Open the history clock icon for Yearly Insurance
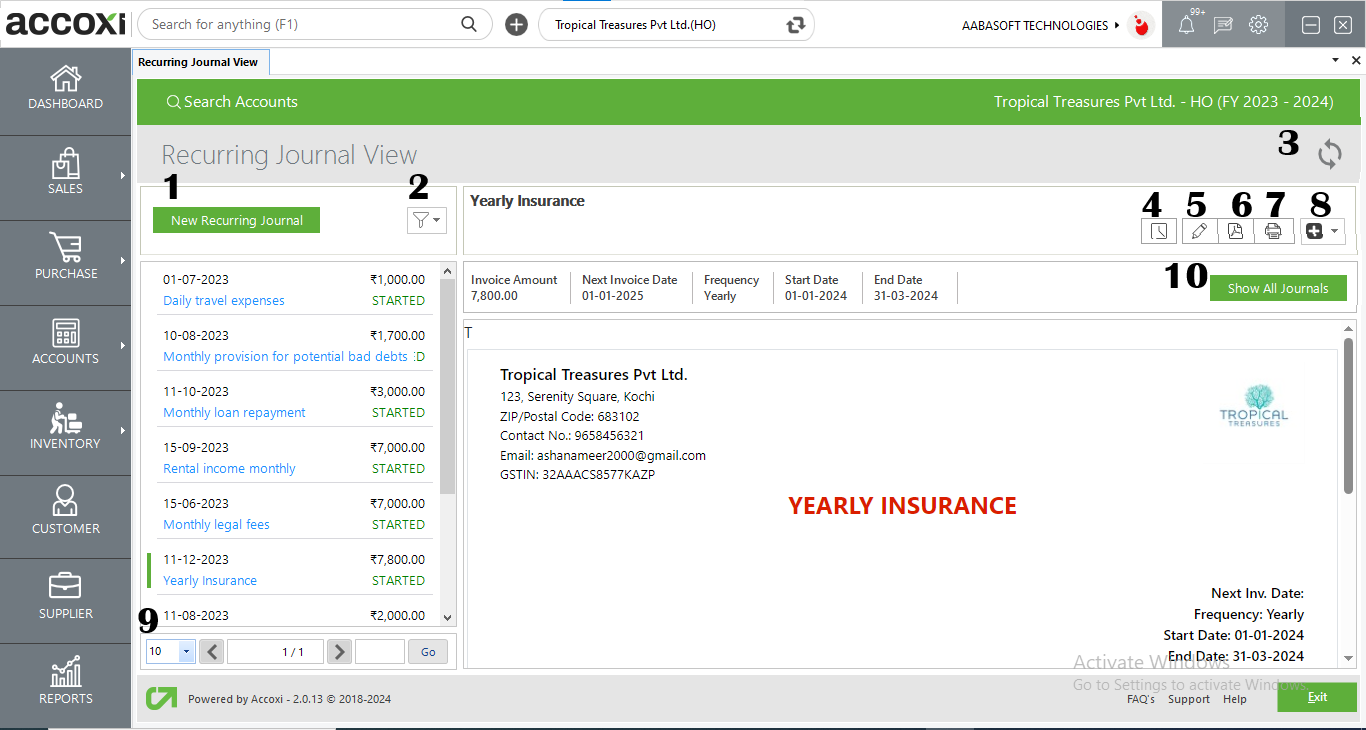 [x=1158, y=231]
